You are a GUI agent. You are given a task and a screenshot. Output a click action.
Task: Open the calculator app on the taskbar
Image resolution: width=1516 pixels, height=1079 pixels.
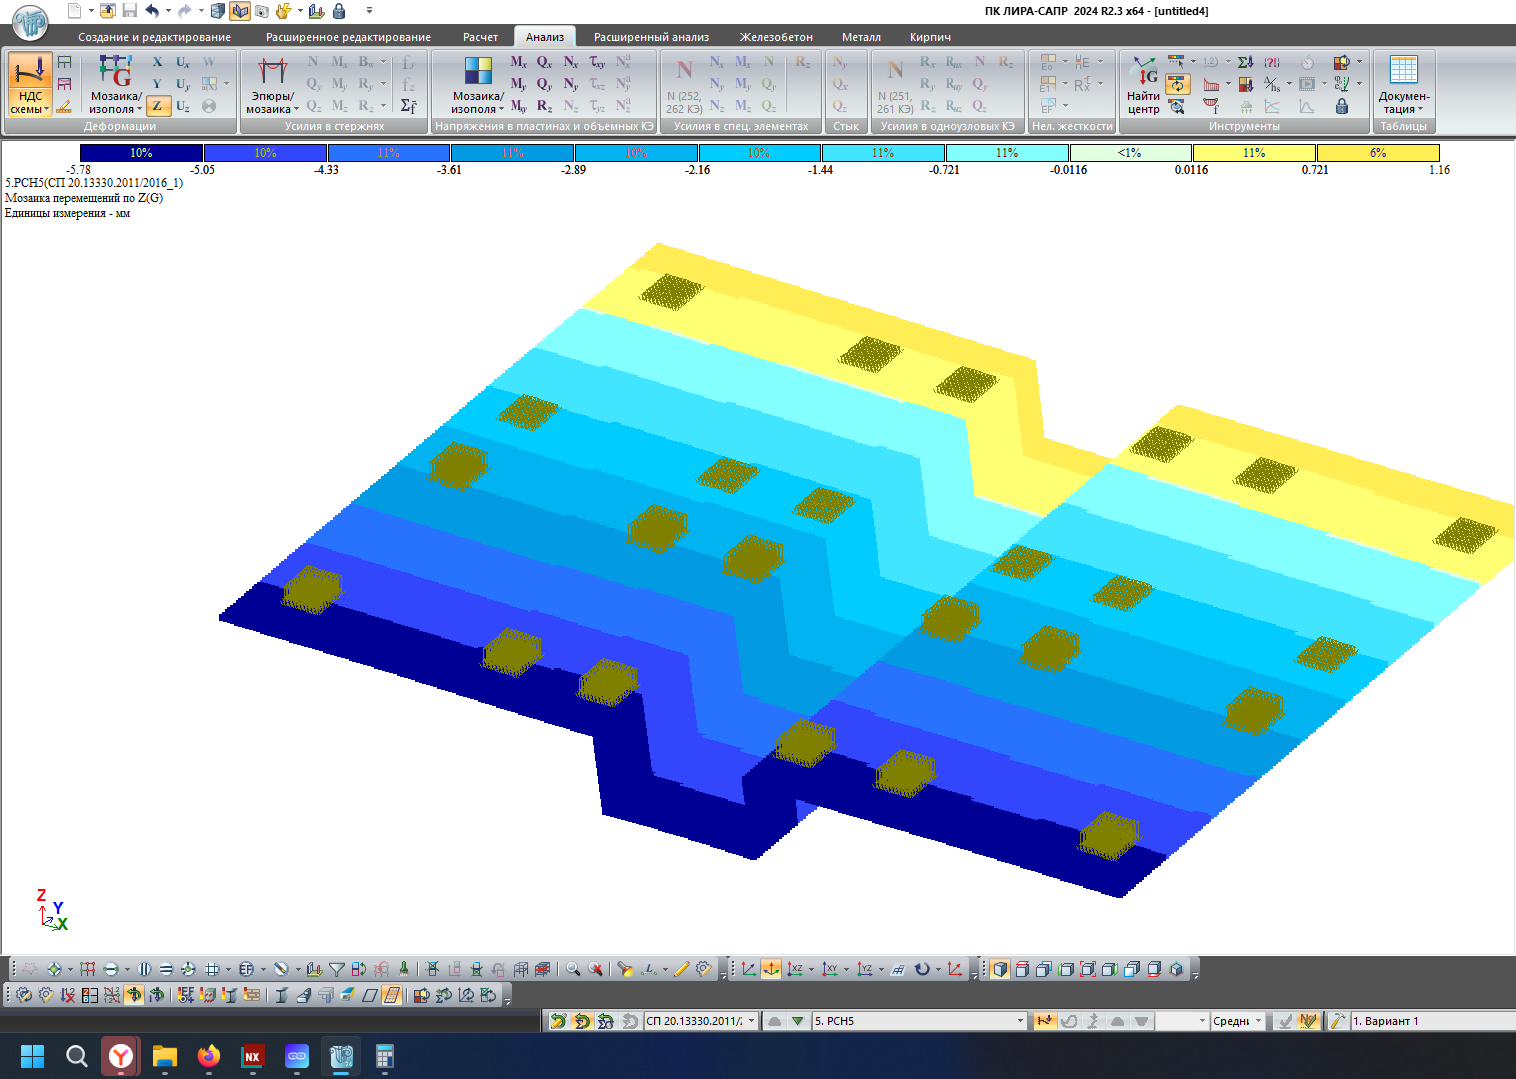385,1056
